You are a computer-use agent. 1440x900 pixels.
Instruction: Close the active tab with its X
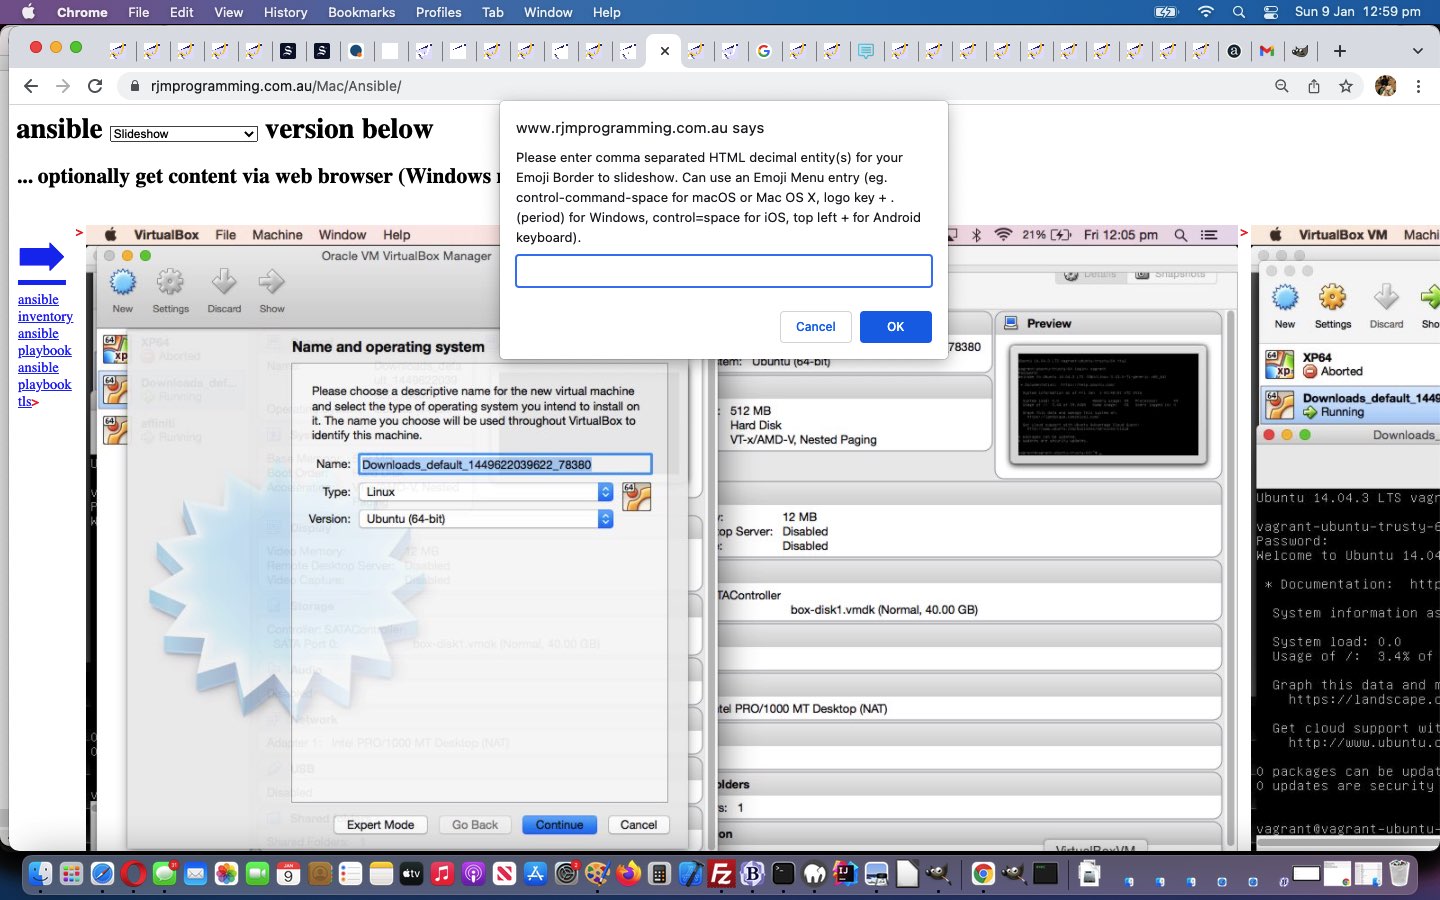point(664,51)
